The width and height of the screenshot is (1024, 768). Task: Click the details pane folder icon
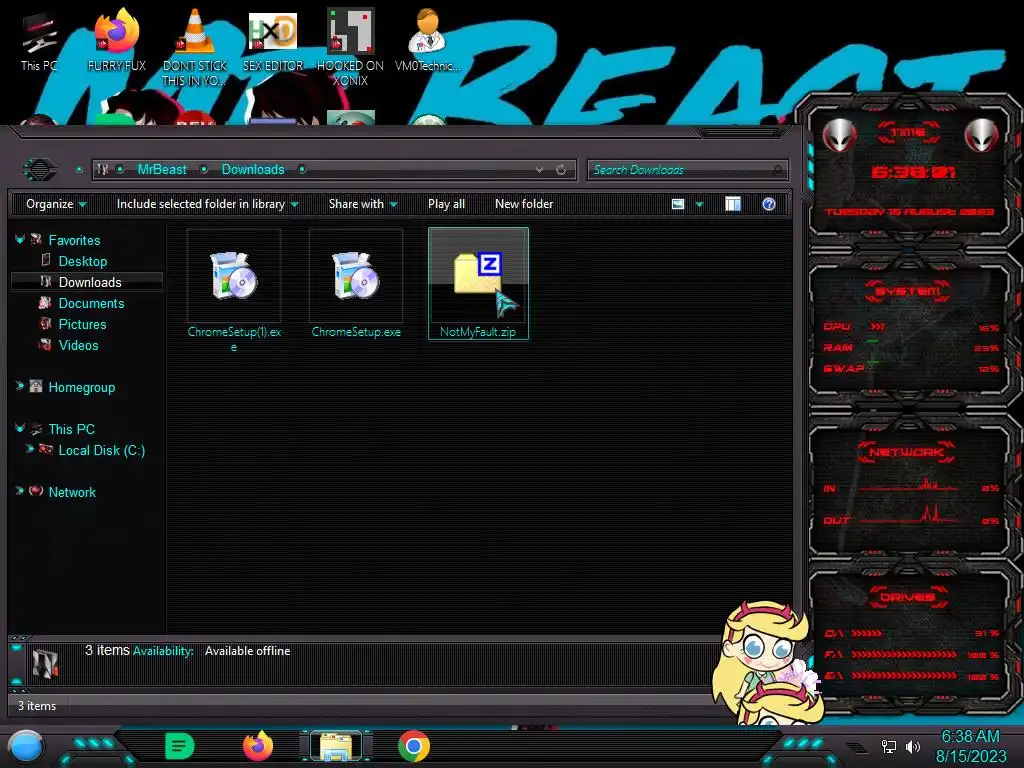tap(45, 664)
